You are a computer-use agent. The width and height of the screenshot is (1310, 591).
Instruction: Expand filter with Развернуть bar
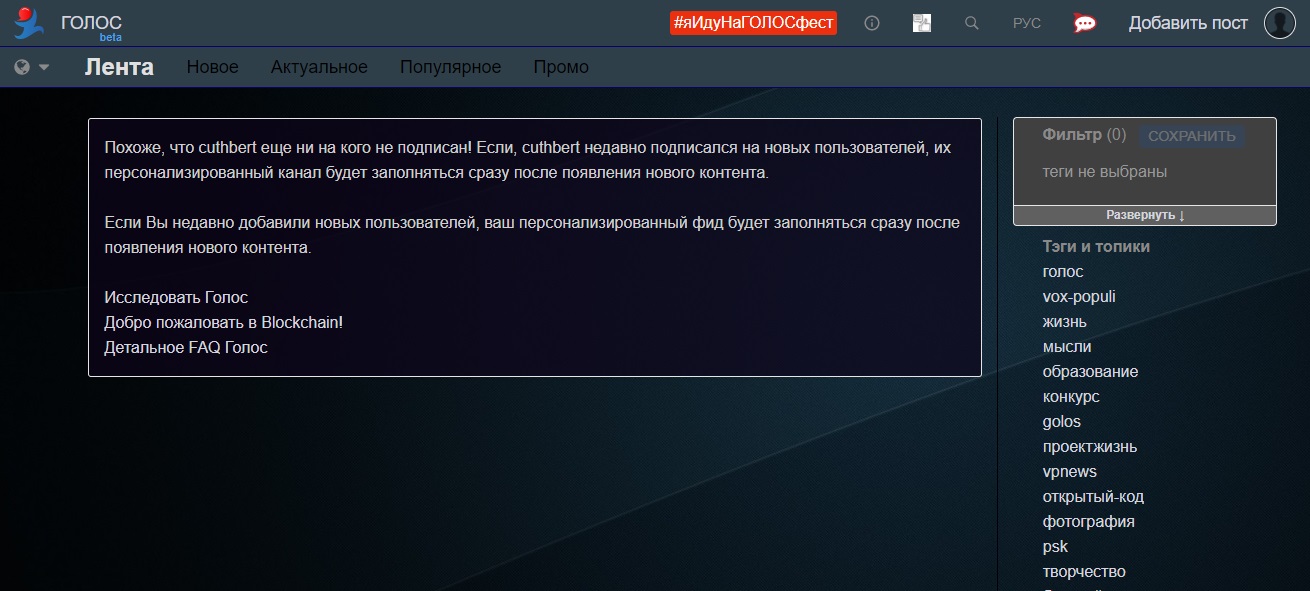pos(1145,215)
